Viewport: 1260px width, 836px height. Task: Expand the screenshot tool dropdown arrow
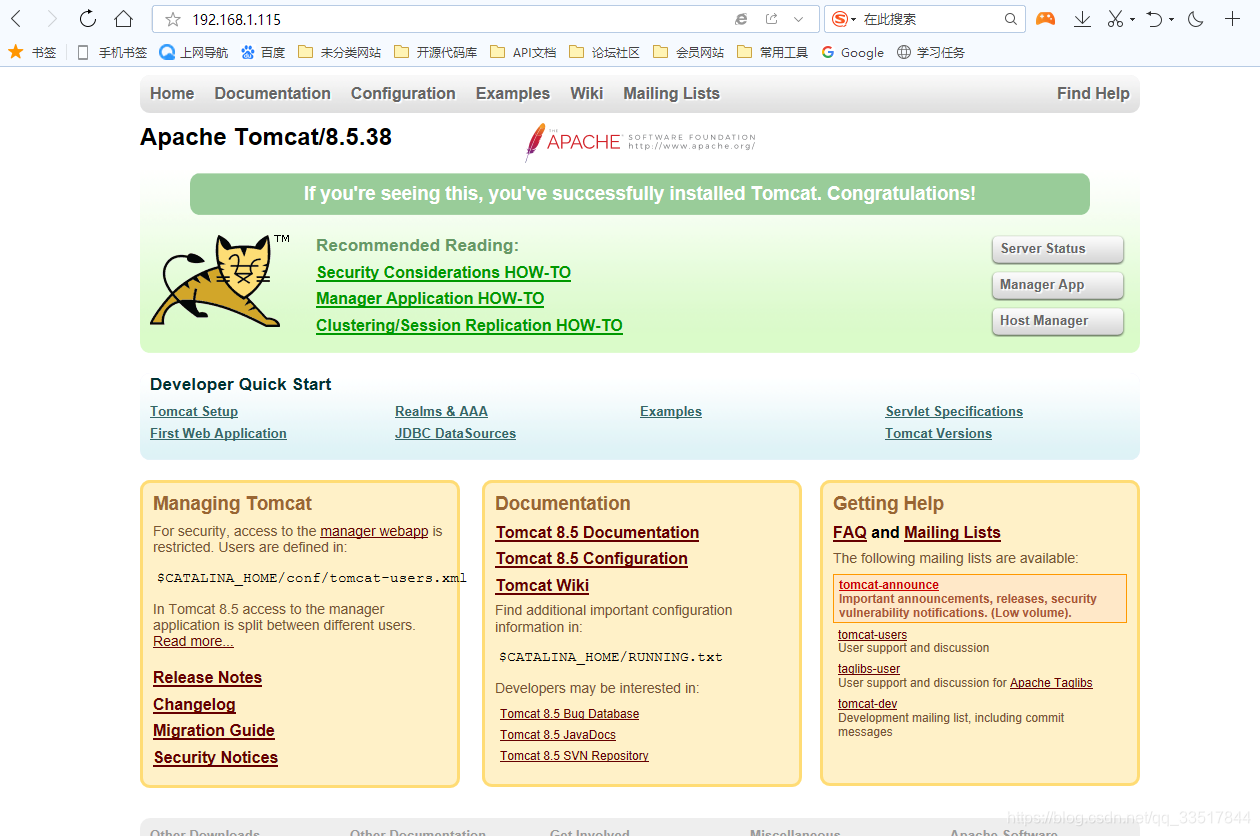(1132, 19)
